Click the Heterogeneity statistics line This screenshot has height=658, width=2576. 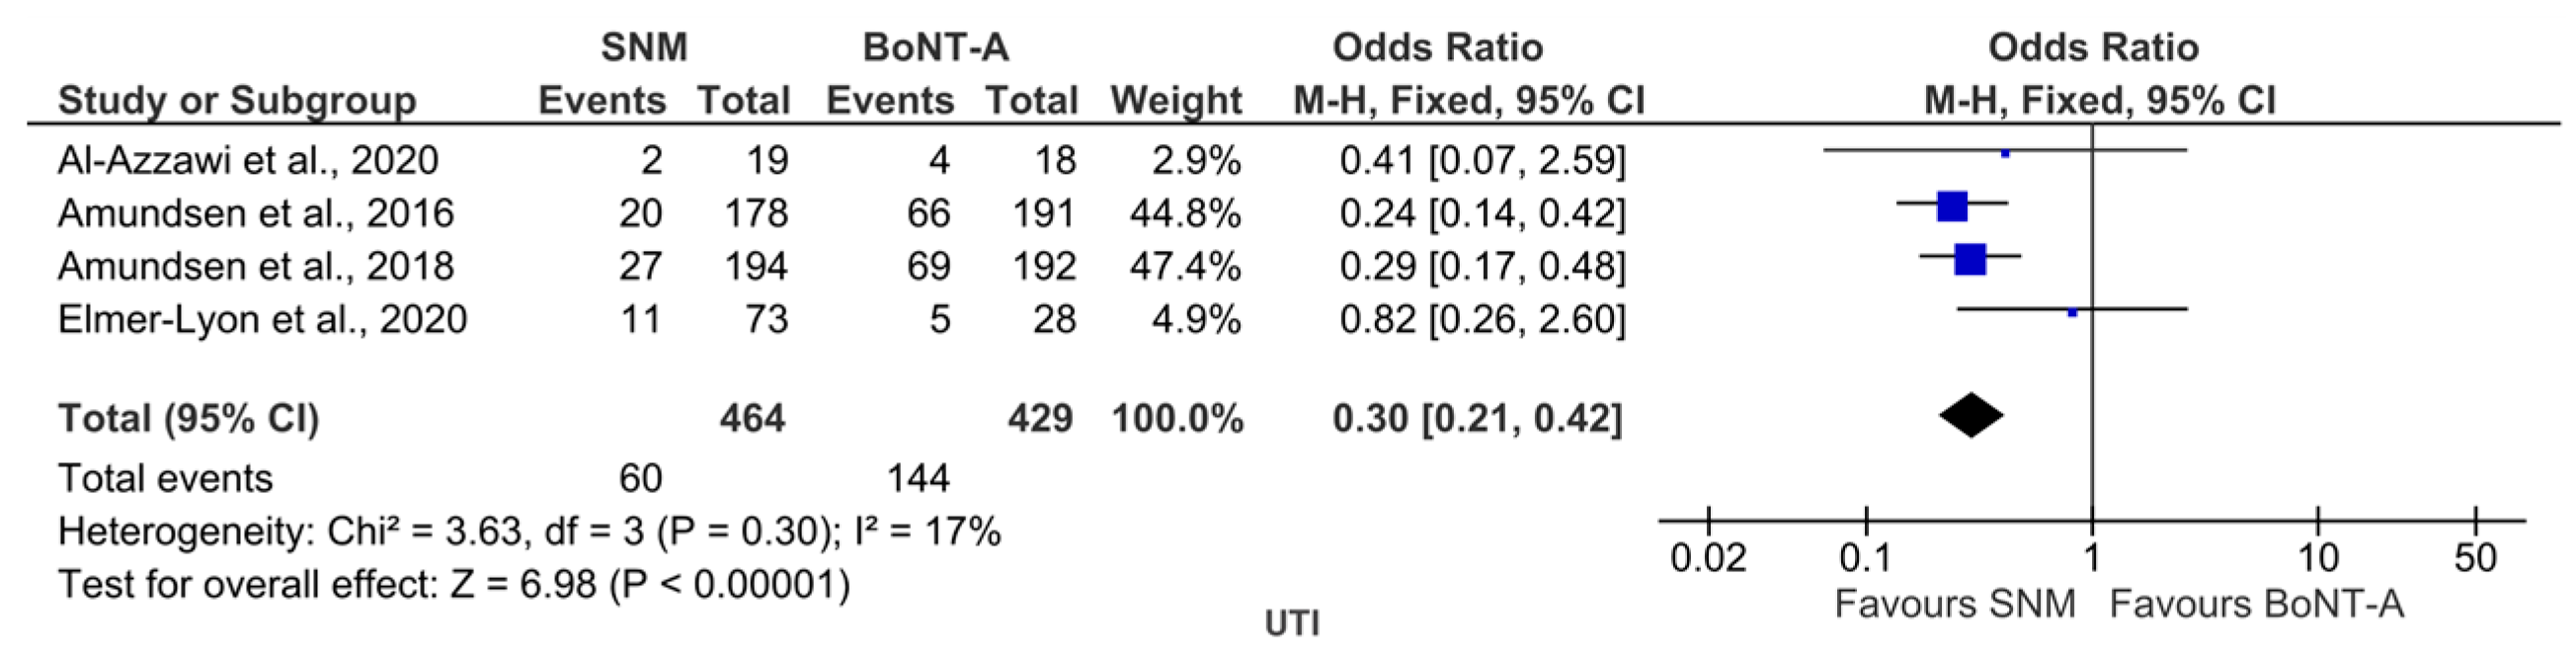tap(529, 531)
